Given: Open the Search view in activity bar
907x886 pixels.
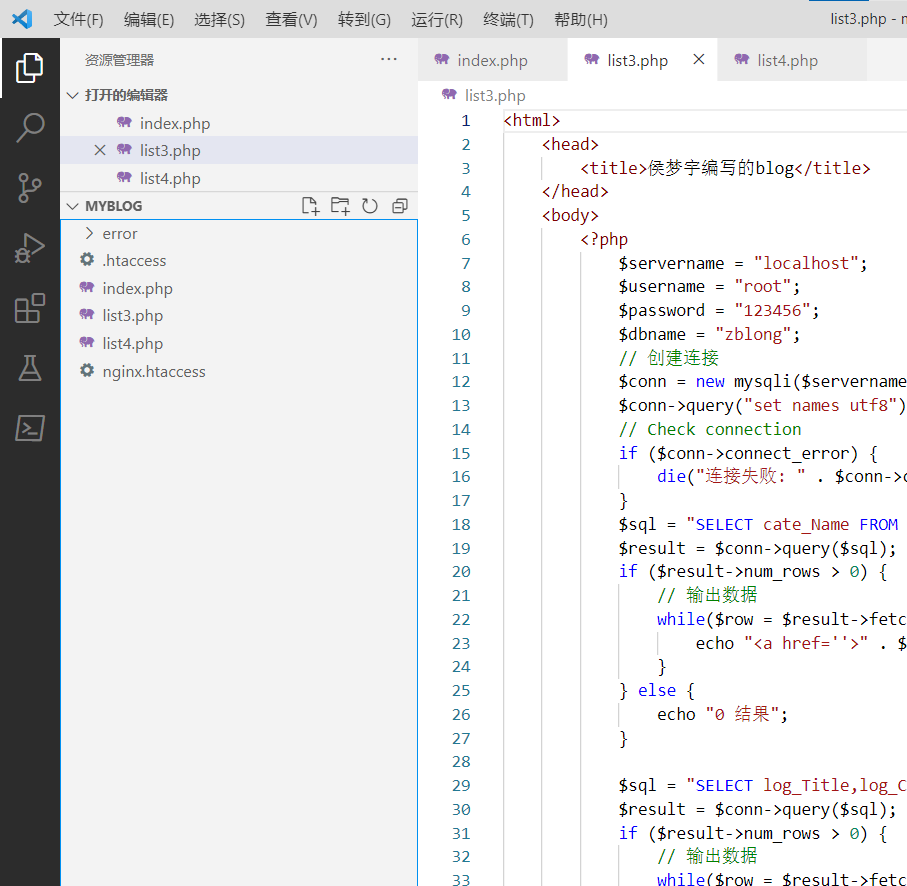Looking at the screenshot, I should tap(30, 128).
